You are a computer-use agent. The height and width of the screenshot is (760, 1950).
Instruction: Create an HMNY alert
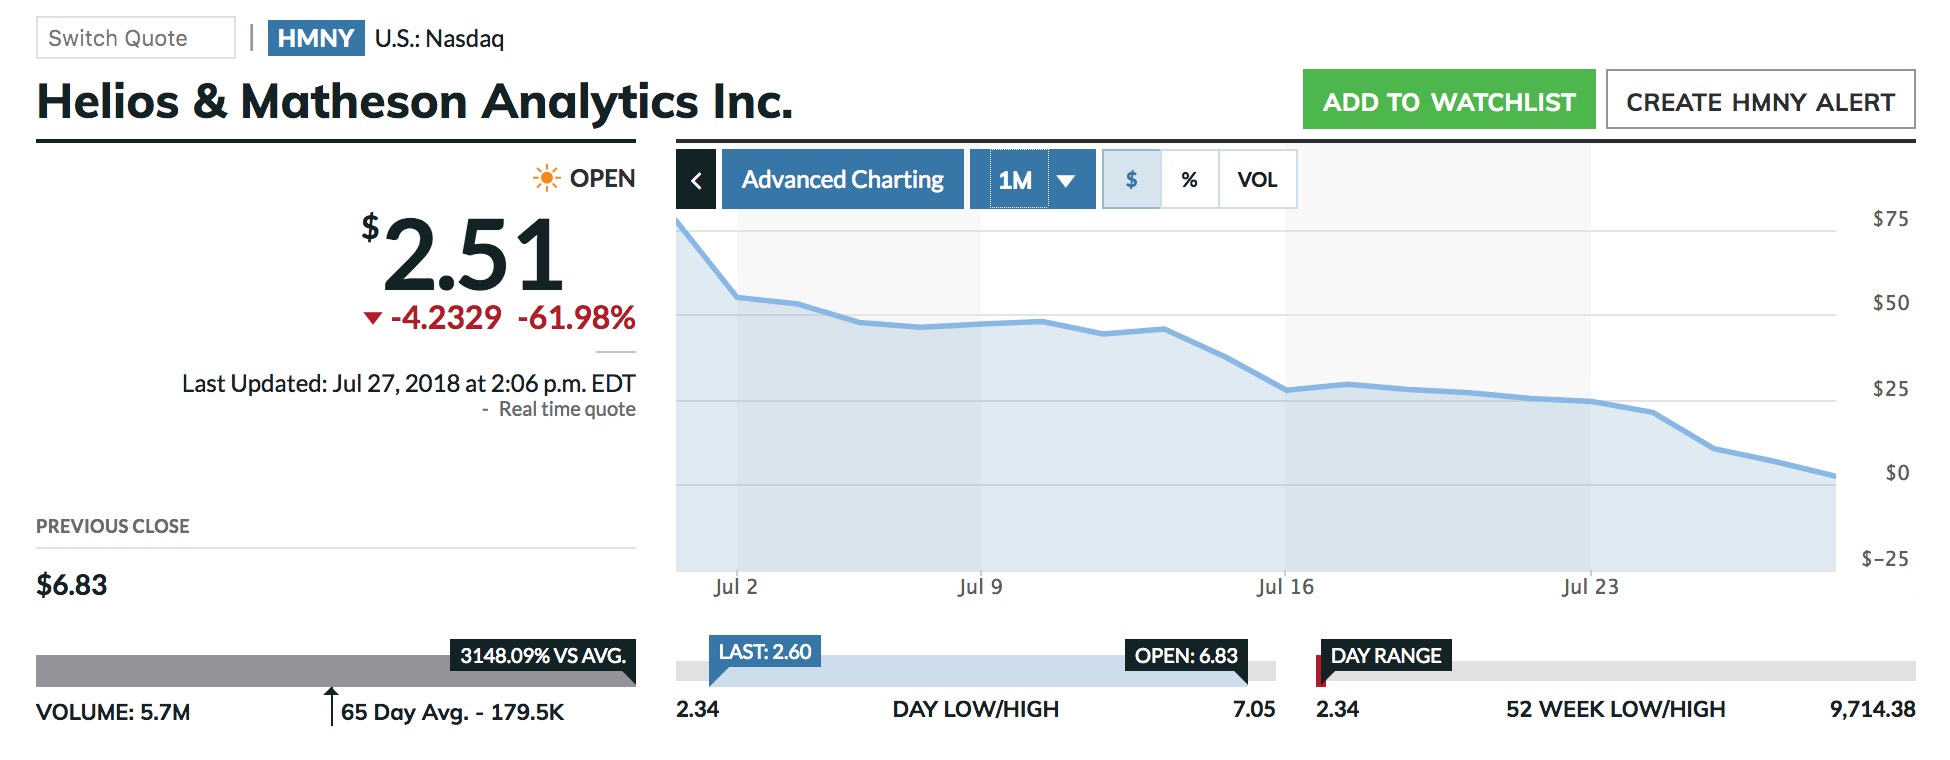(1760, 100)
